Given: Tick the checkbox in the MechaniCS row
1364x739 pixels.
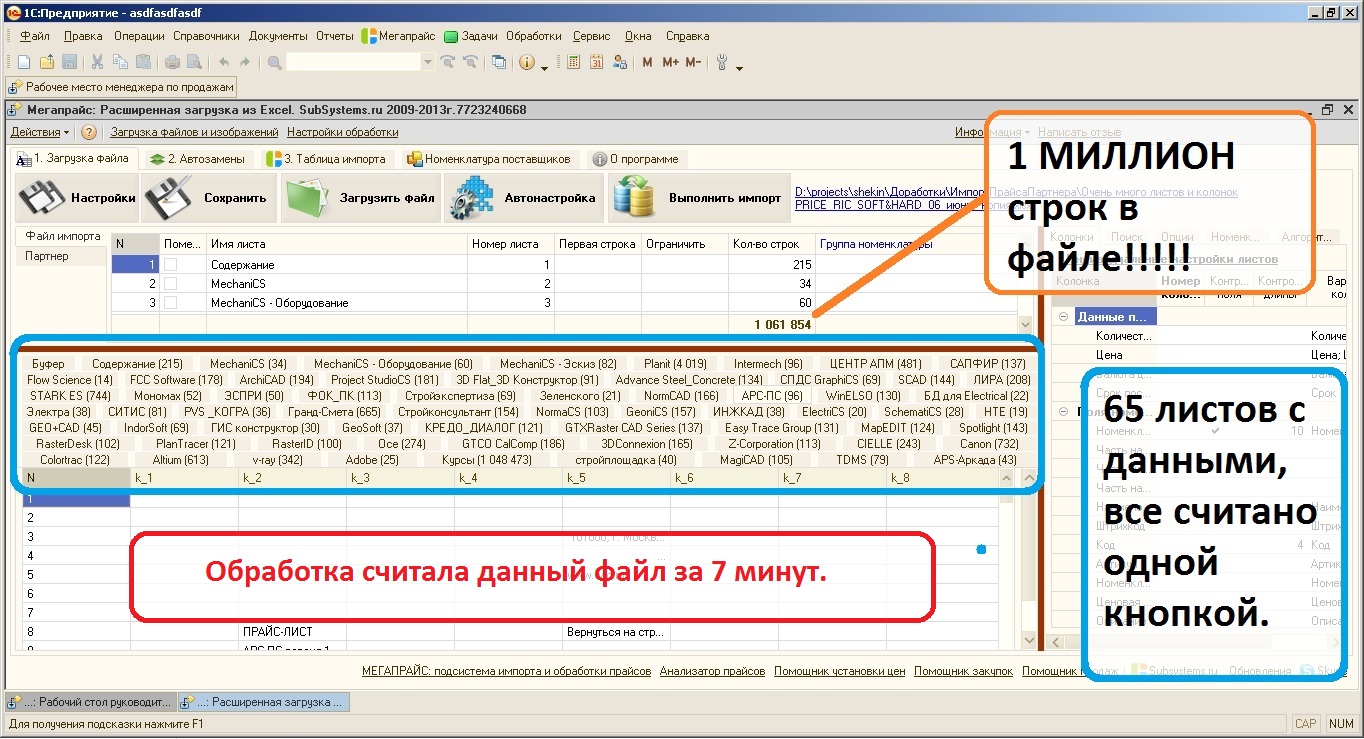Looking at the screenshot, I should point(171,284).
